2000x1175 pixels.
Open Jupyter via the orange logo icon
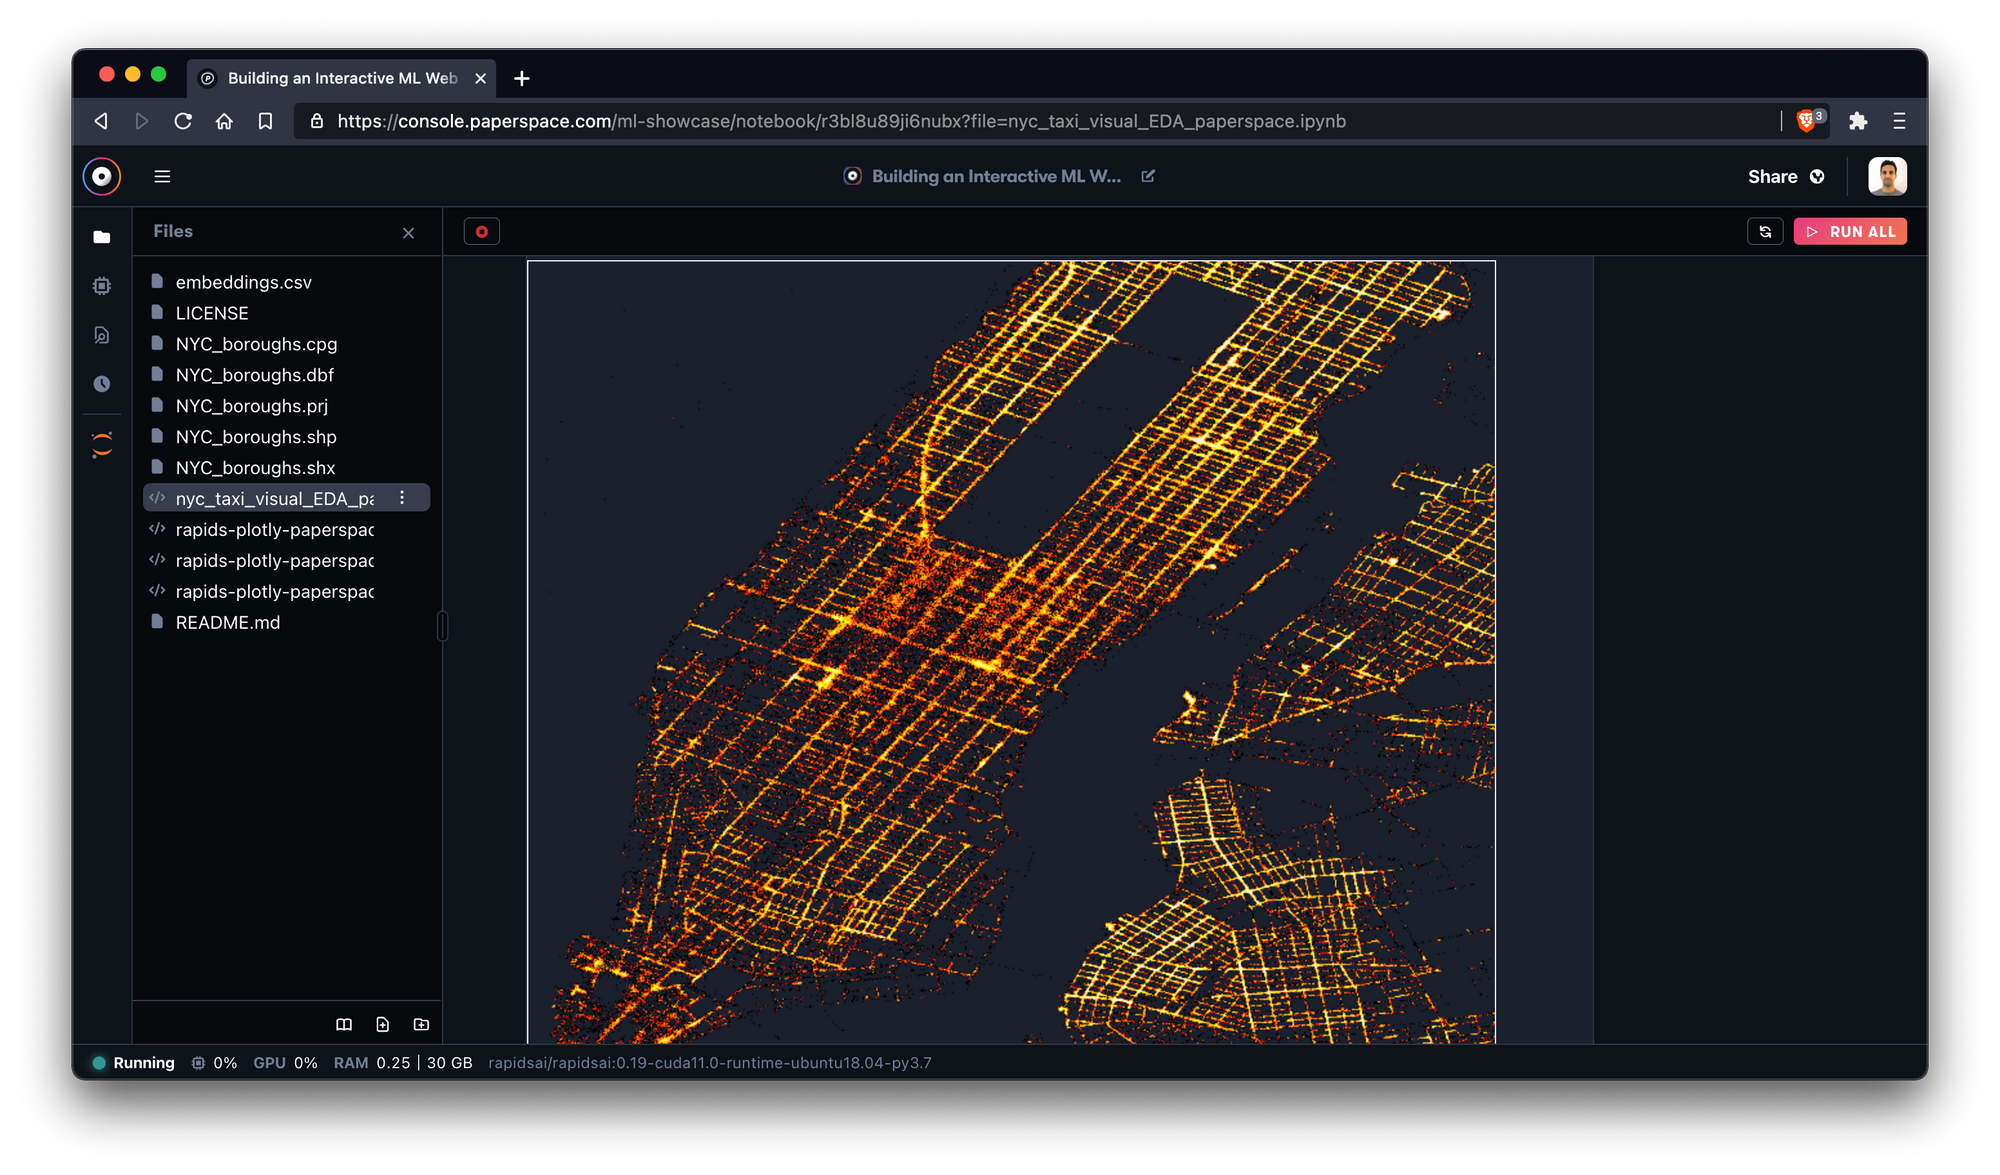click(x=101, y=445)
